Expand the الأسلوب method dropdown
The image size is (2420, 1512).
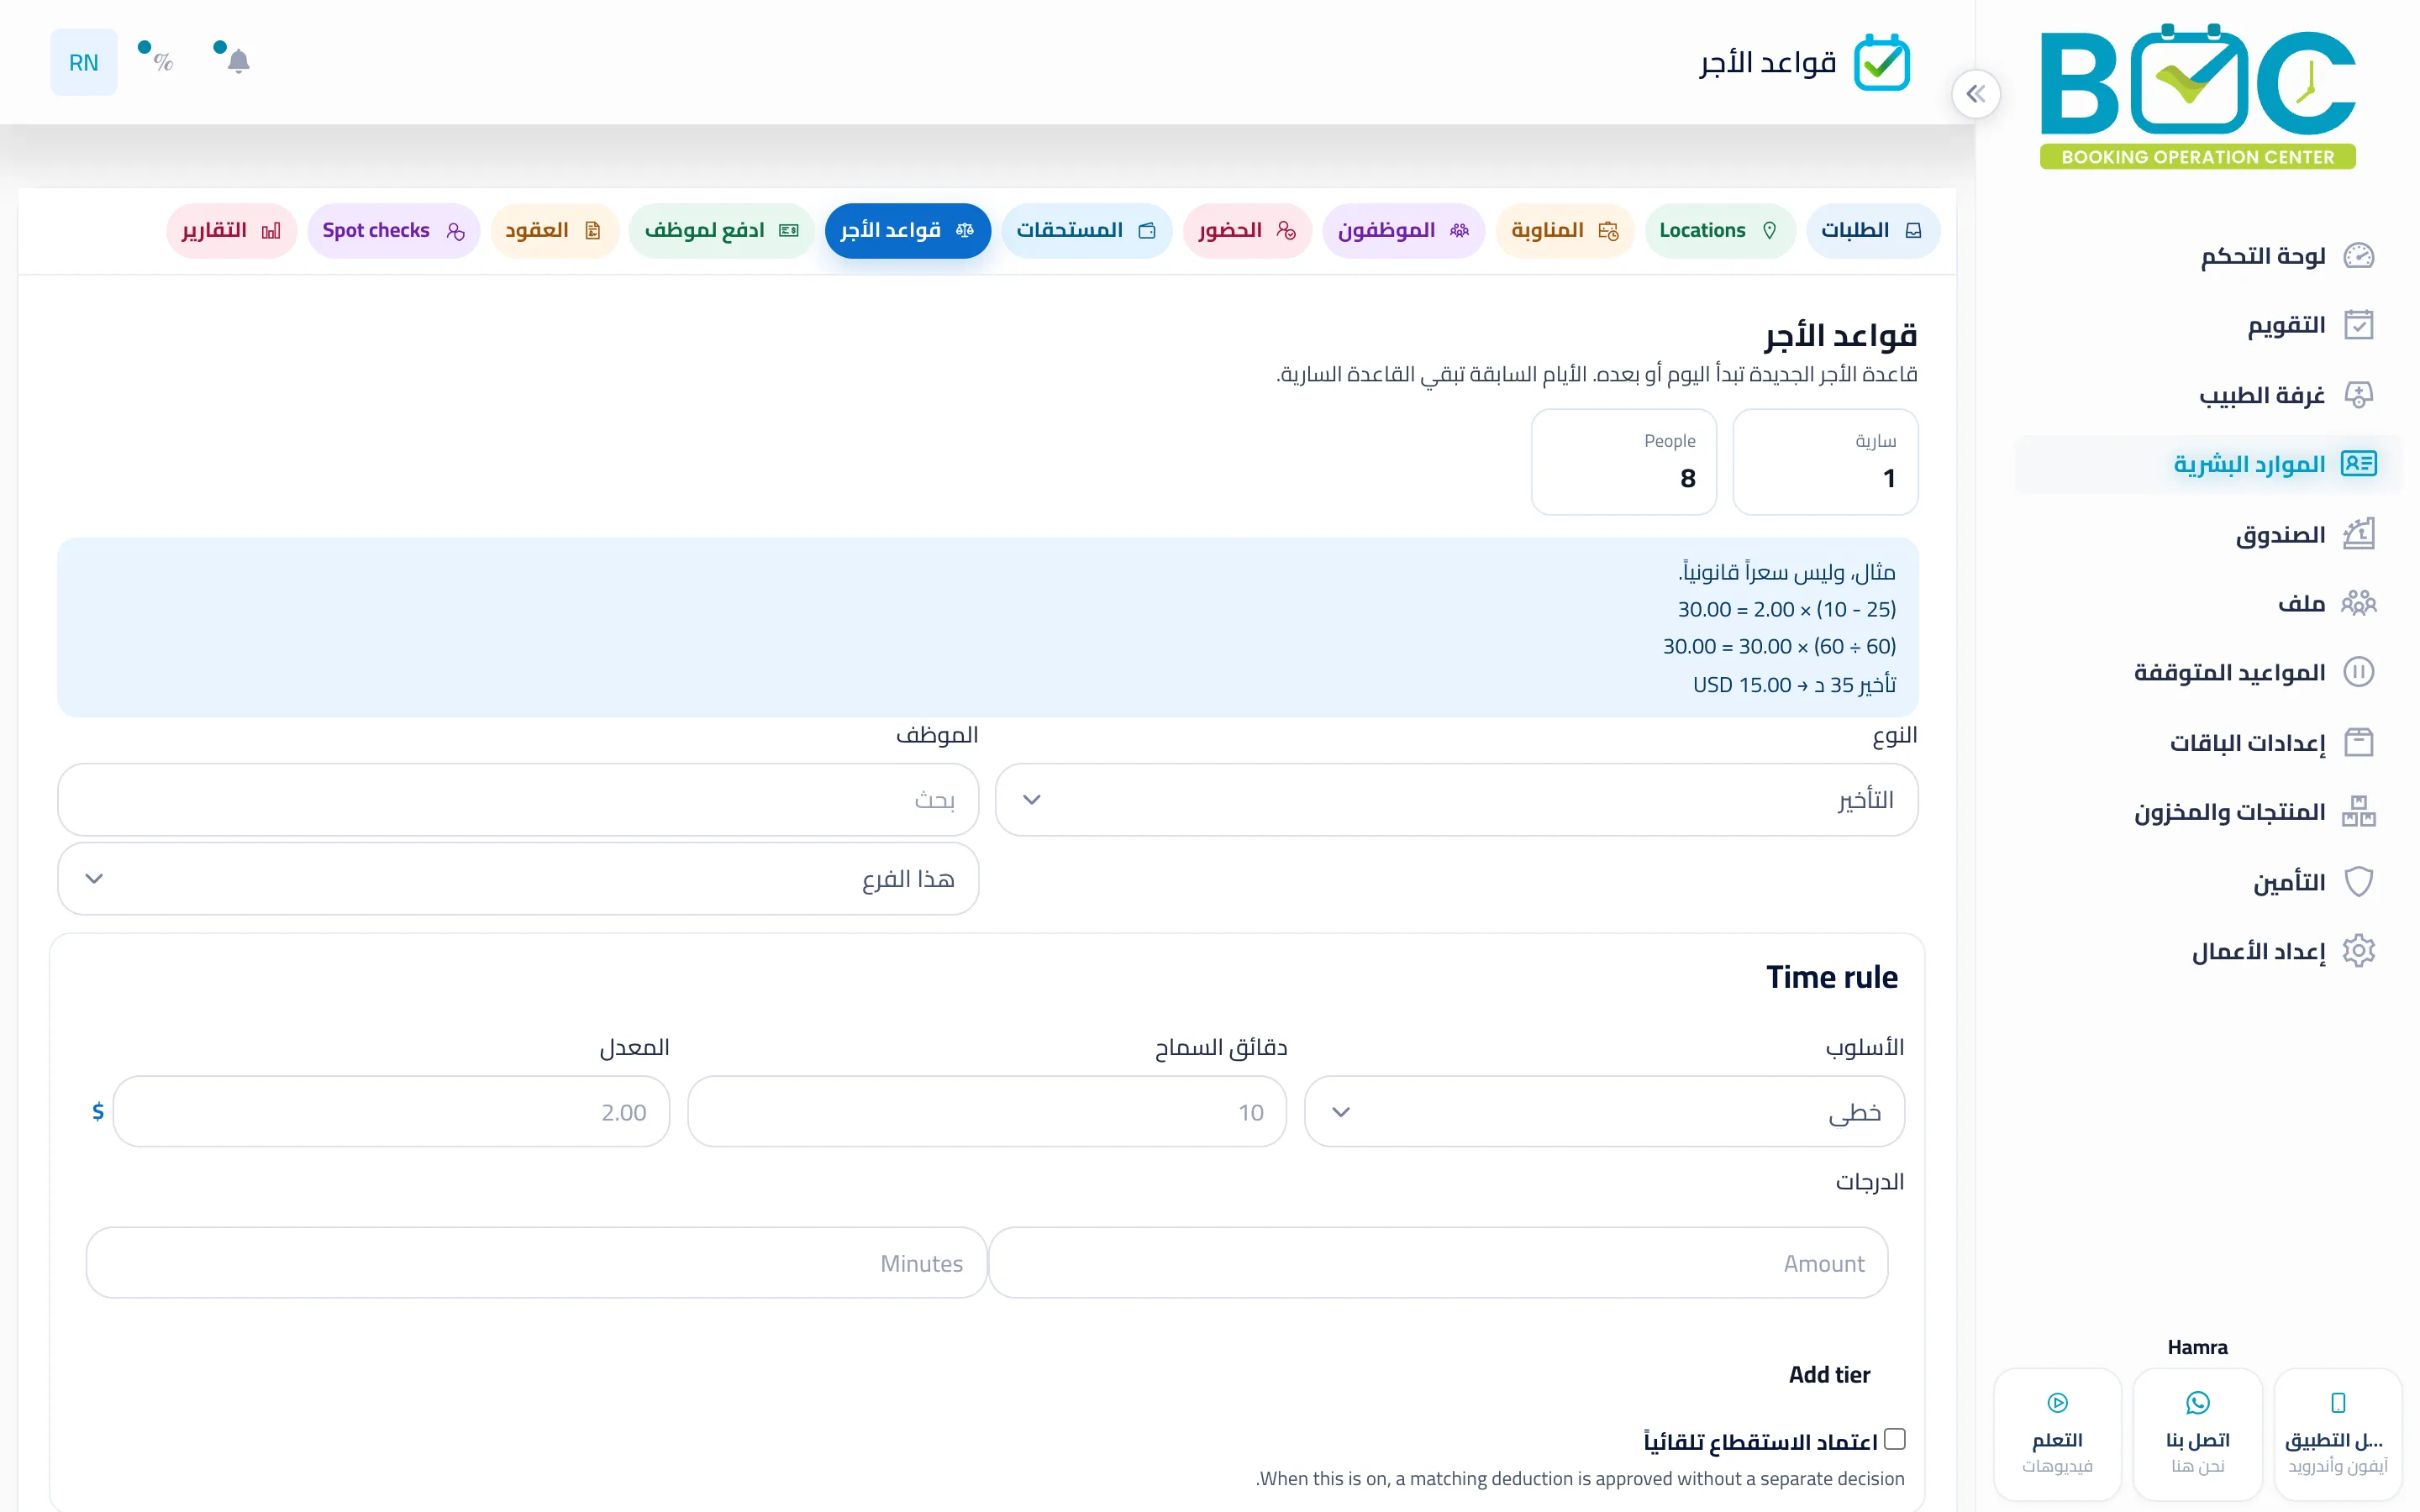pyautogui.click(x=1604, y=1112)
